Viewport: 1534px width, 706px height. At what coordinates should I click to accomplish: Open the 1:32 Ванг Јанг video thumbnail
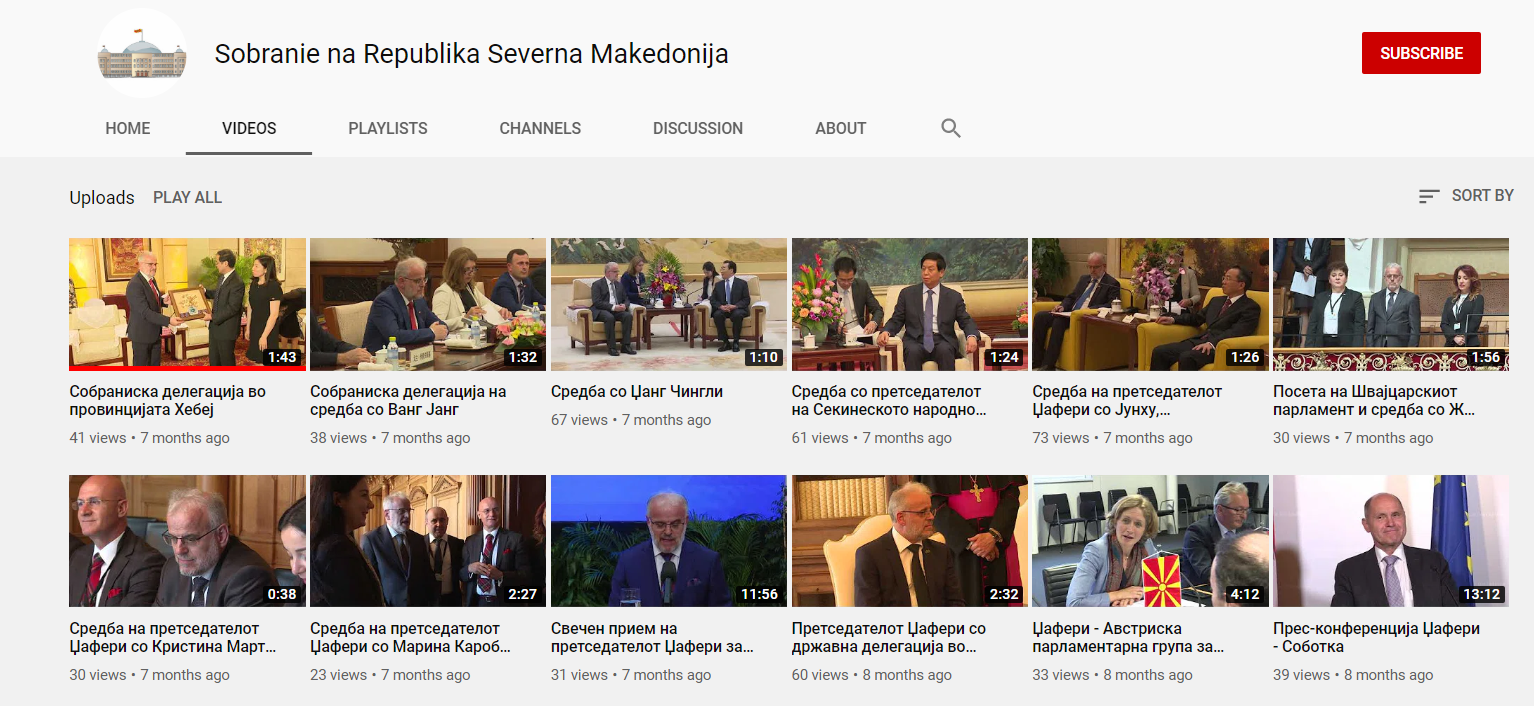click(x=428, y=304)
